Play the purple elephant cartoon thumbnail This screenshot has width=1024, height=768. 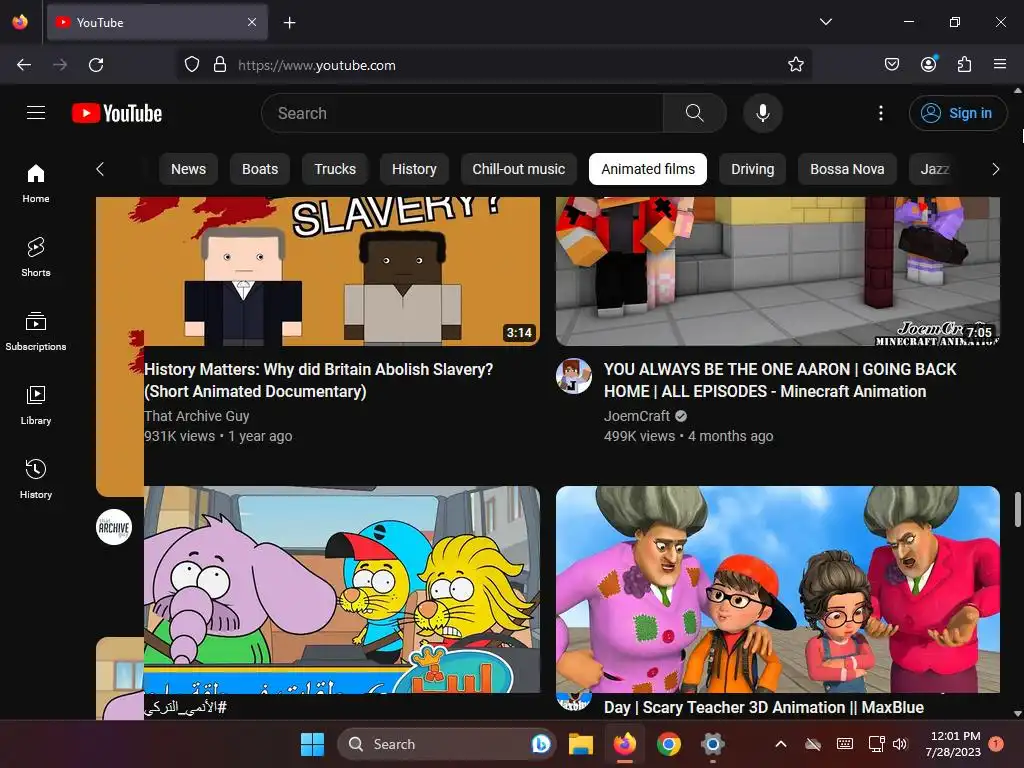[342, 589]
